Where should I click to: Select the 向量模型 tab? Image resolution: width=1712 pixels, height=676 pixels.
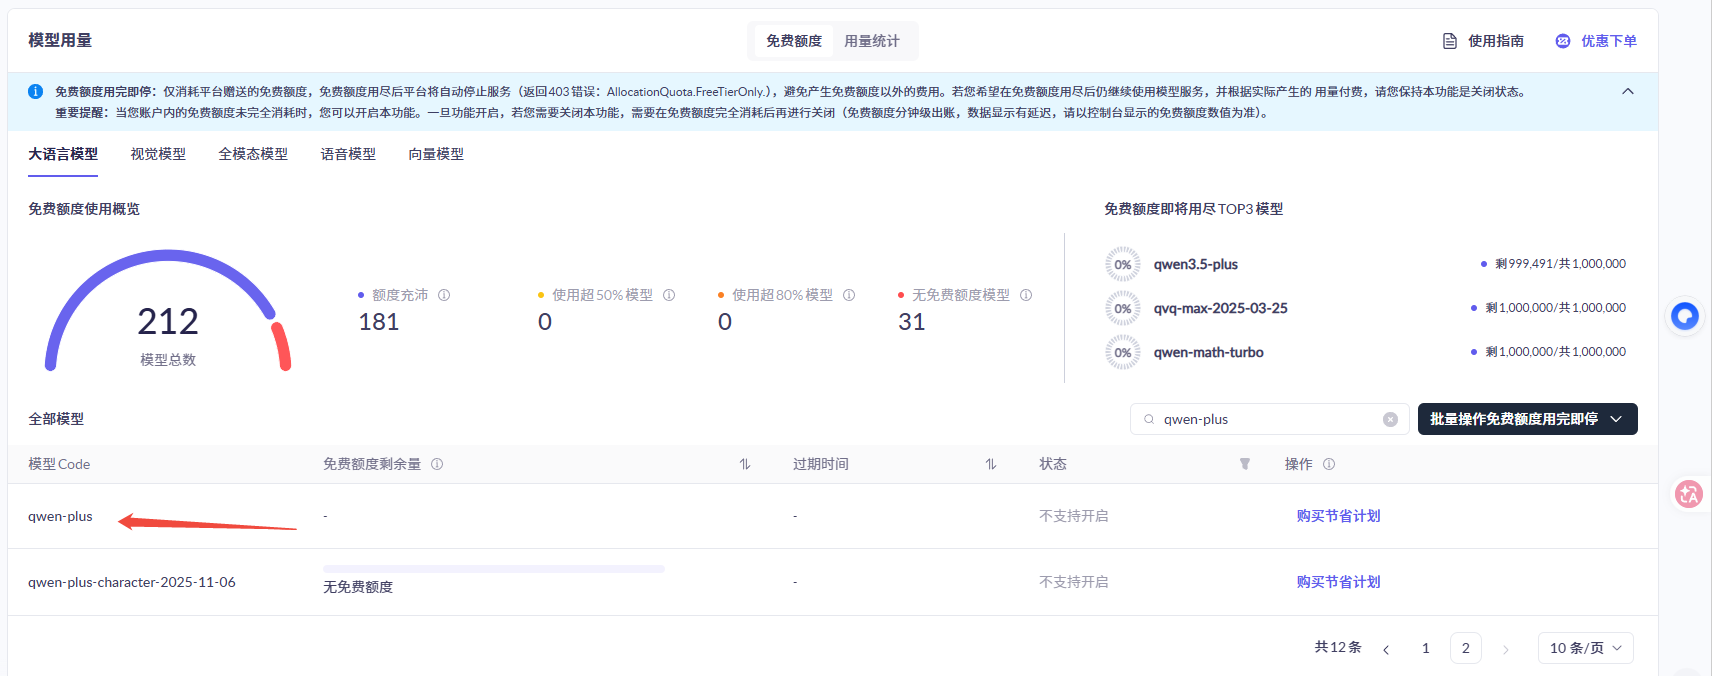[x=436, y=154]
